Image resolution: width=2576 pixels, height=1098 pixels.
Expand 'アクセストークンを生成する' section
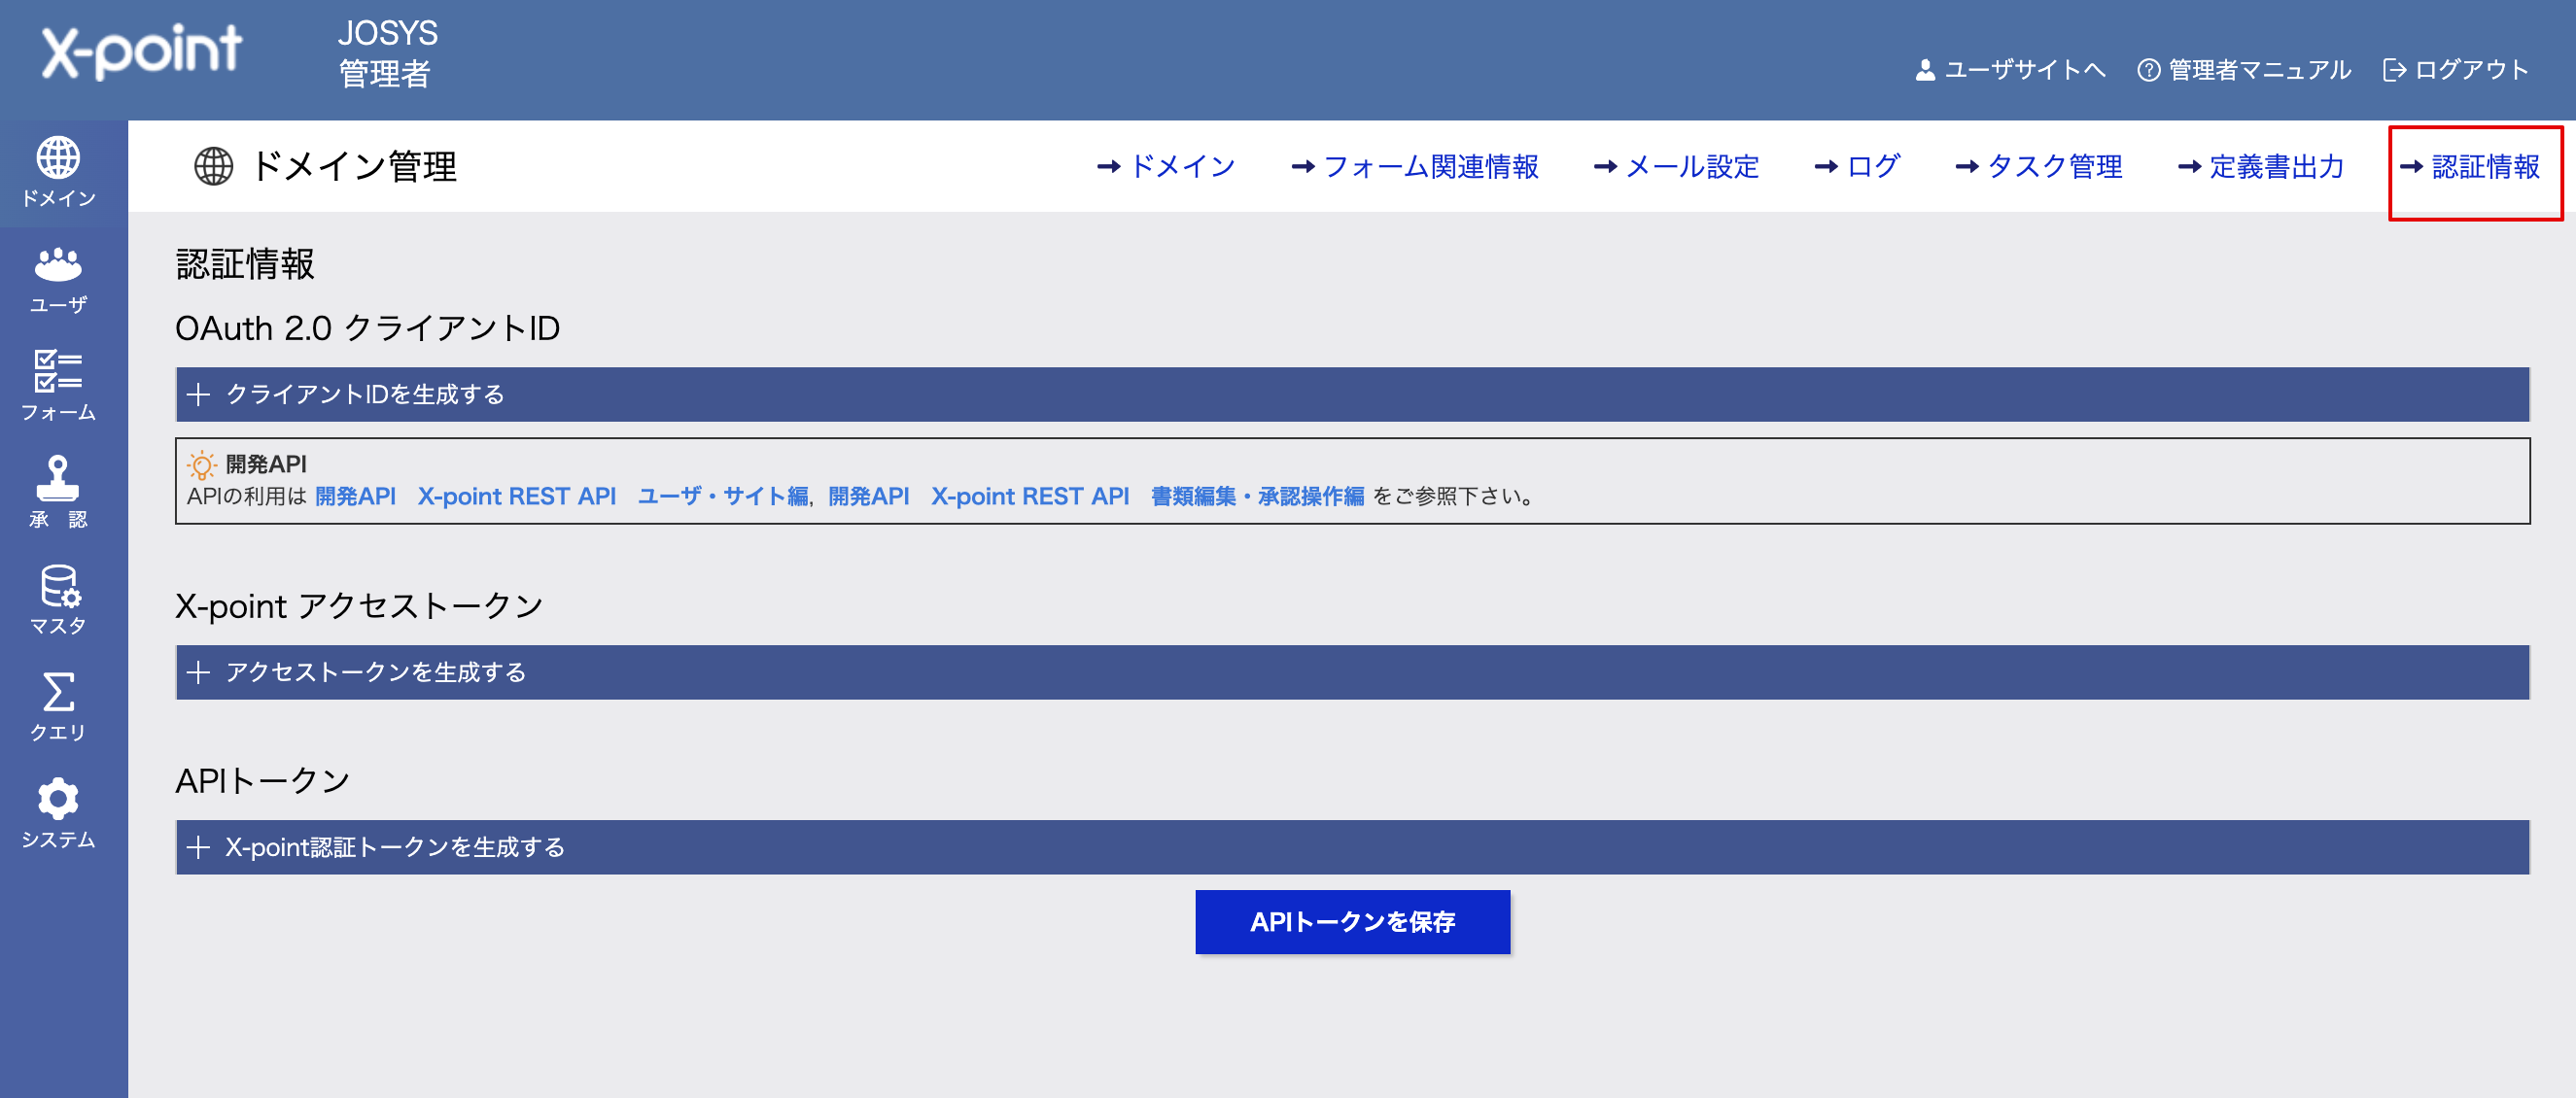pyautogui.click(x=375, y=672)
